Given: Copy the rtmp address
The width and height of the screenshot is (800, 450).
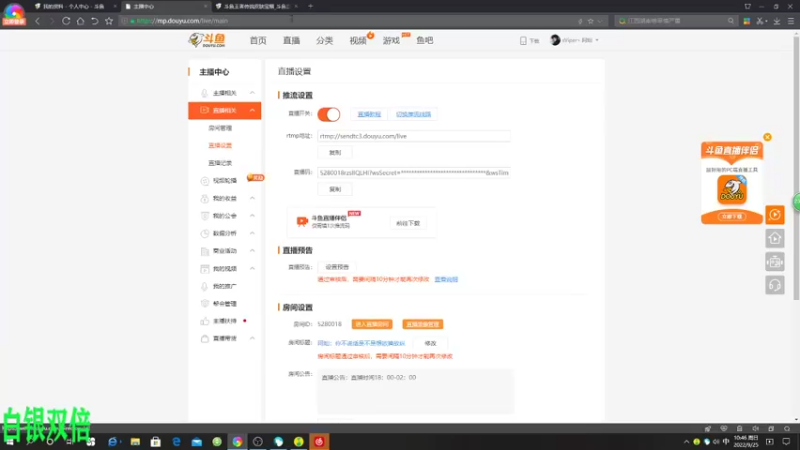Looking at the screenshot, I should click(335, 153).
